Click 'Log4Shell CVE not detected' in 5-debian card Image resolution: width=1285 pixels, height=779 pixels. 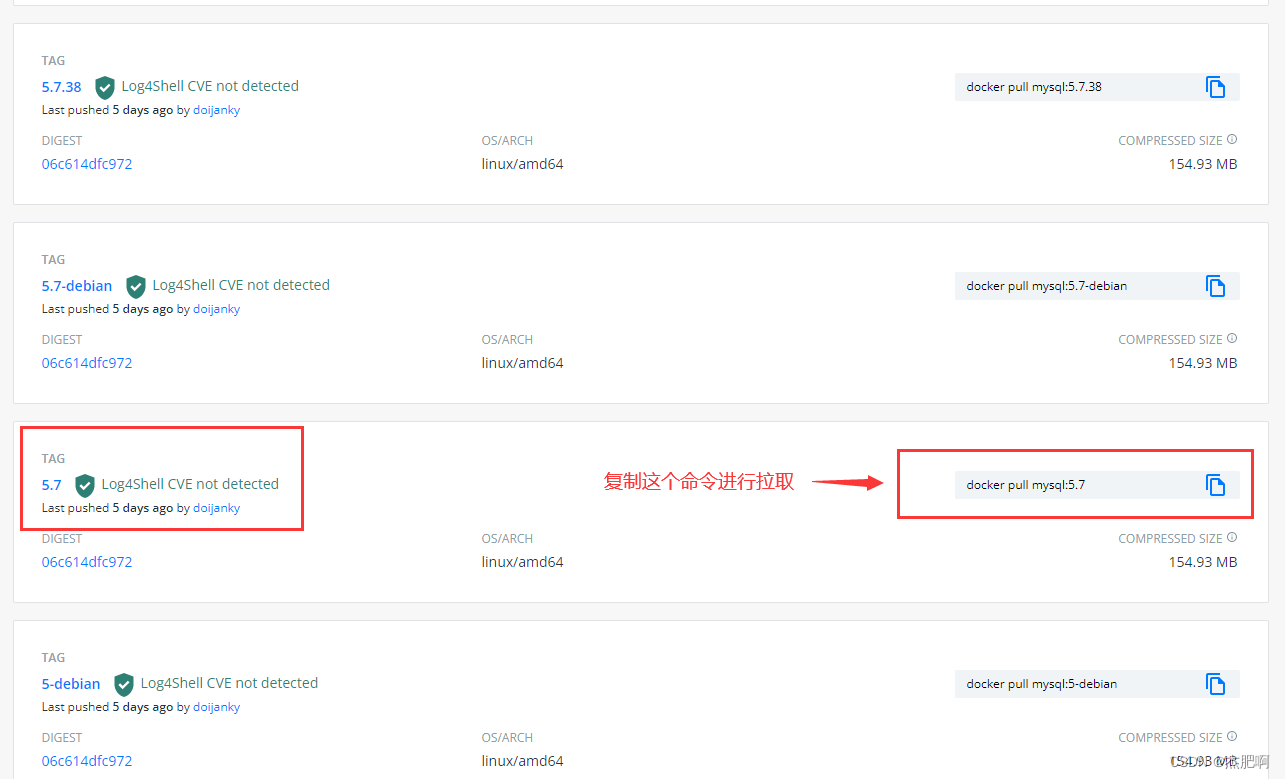[229, 683]
